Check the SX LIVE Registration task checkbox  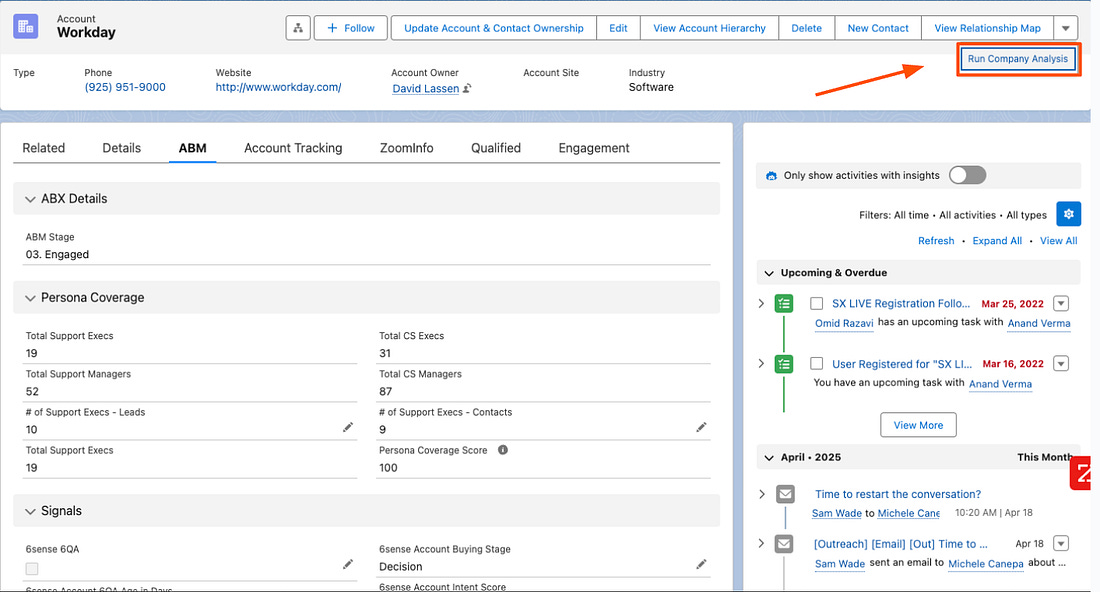[817, 304]
